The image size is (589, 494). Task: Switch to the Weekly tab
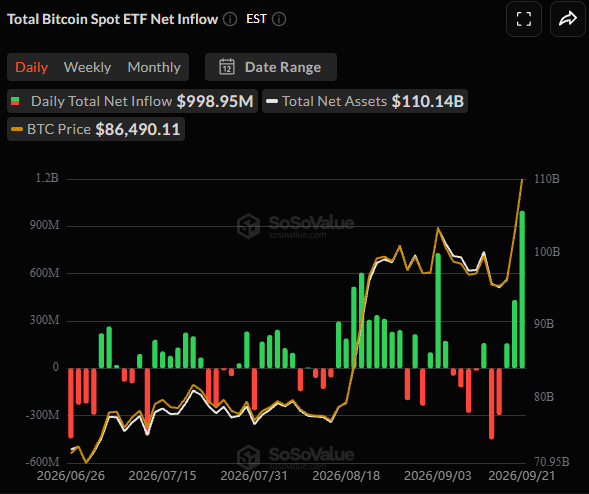(88, 67)
